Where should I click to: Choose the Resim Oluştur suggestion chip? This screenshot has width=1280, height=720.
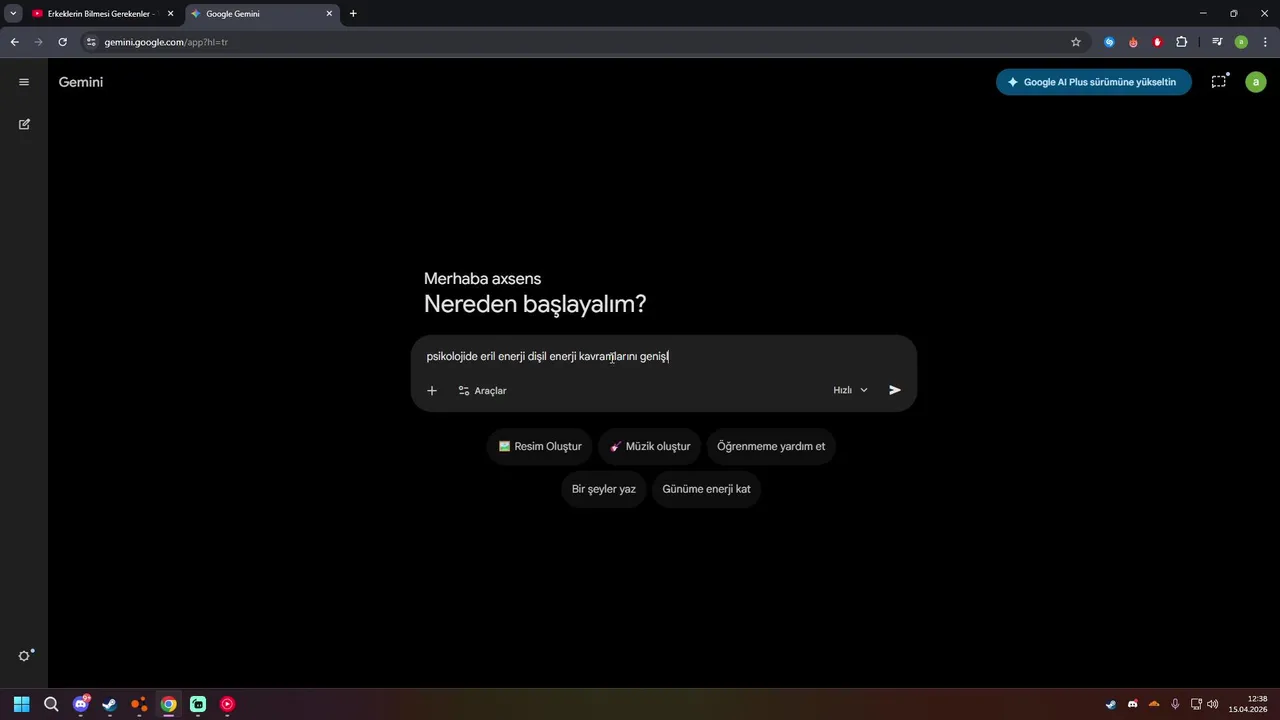(x=540, y=446)
